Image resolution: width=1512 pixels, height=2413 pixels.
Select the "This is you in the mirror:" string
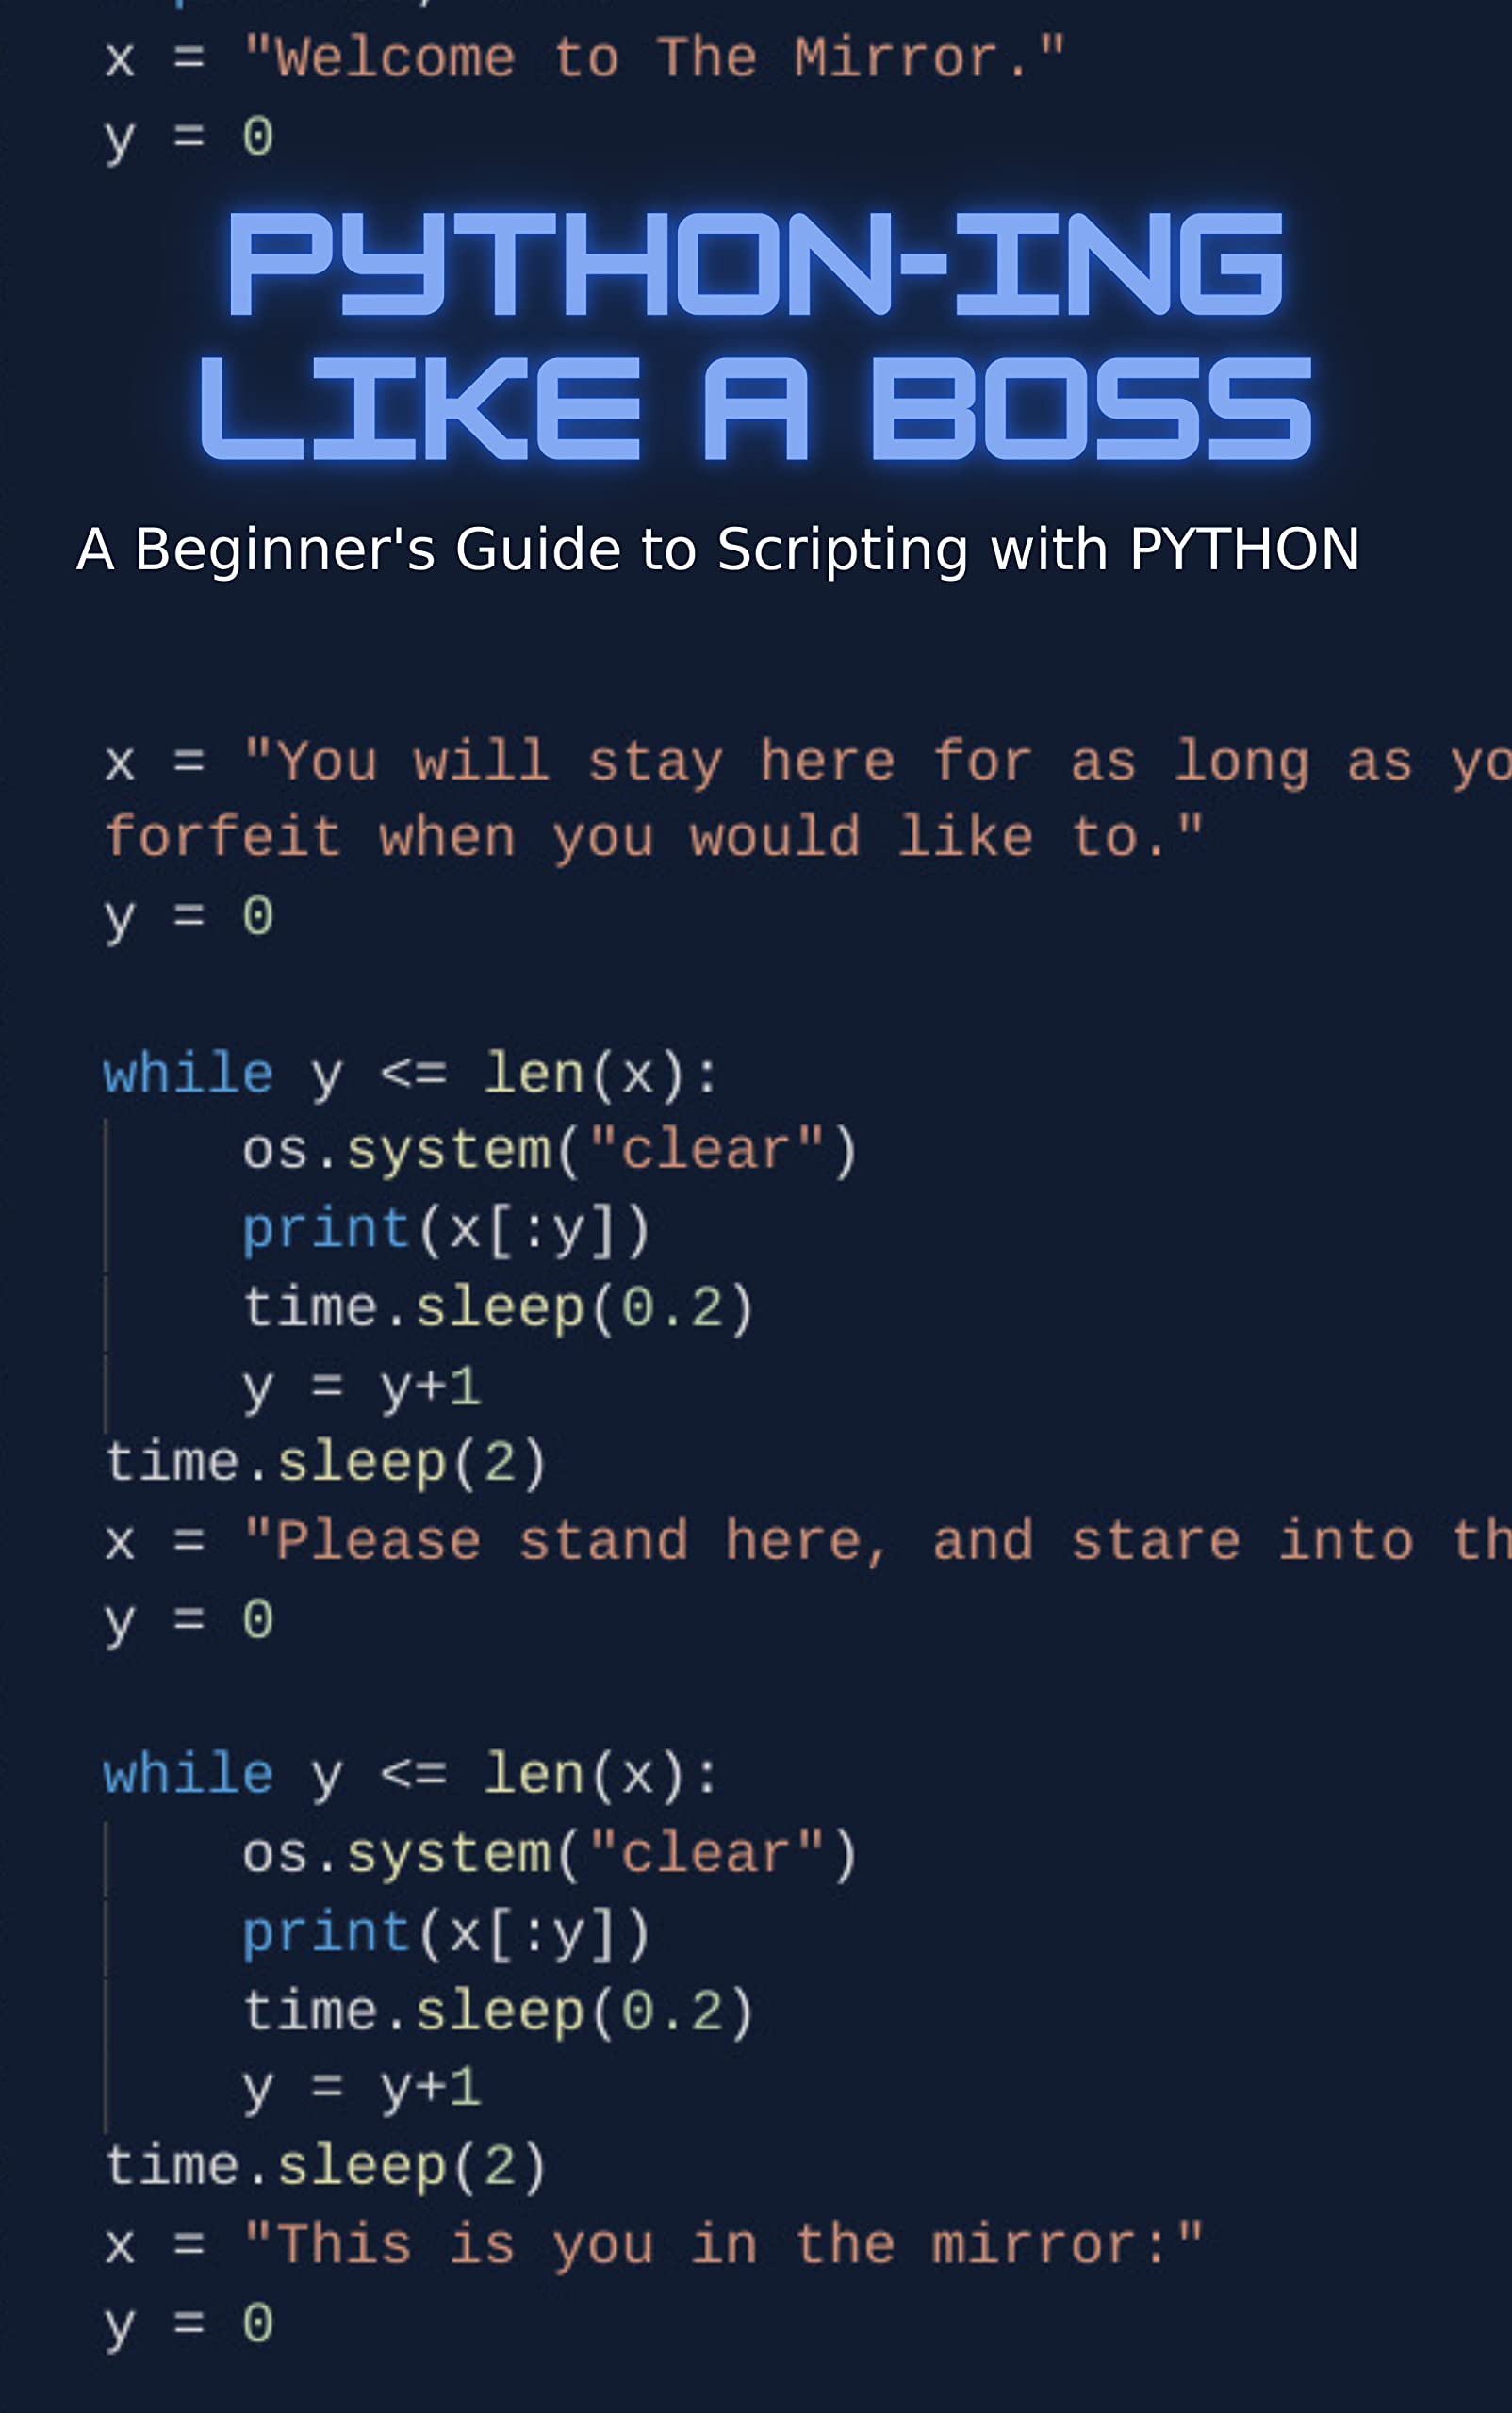point(722,2245)
